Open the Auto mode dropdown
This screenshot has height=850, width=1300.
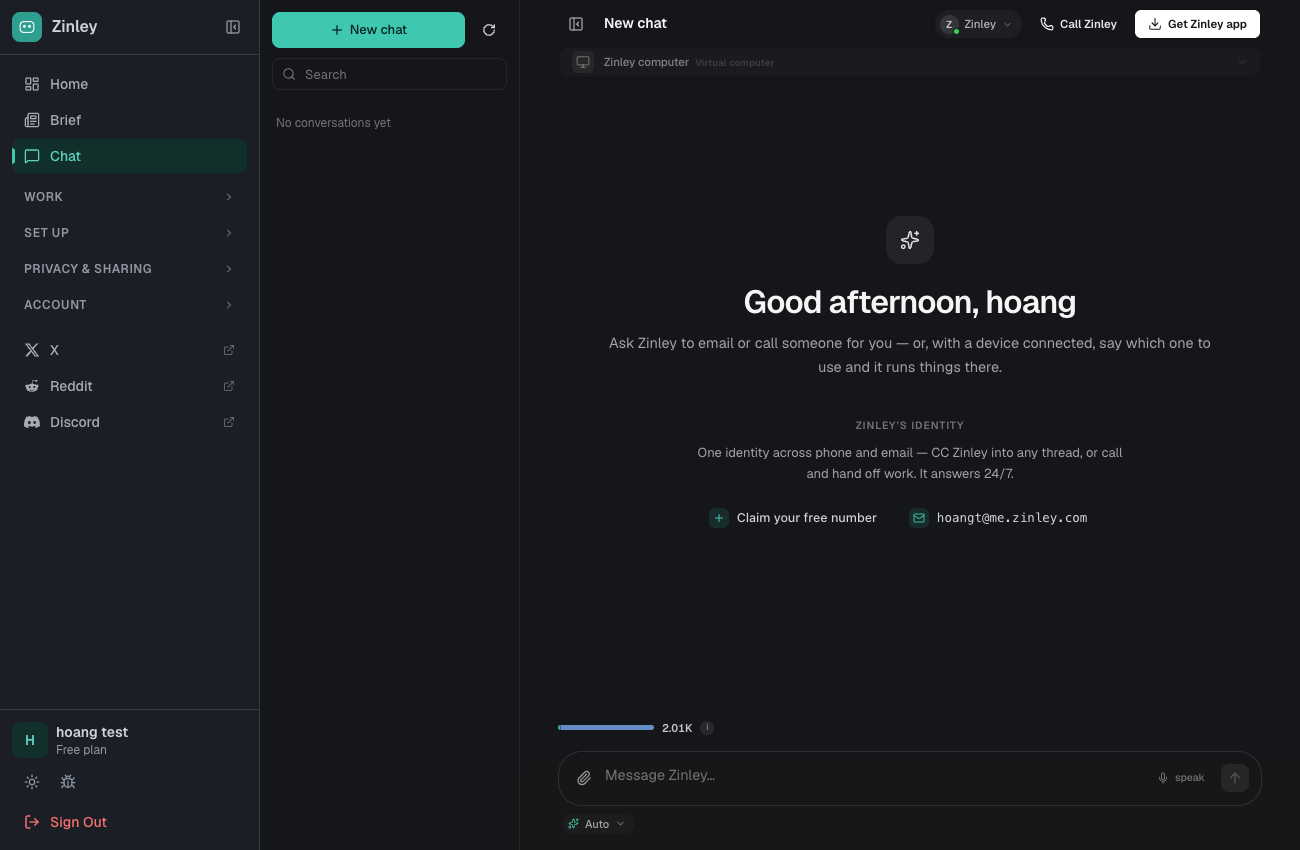(x=597, y=824)
